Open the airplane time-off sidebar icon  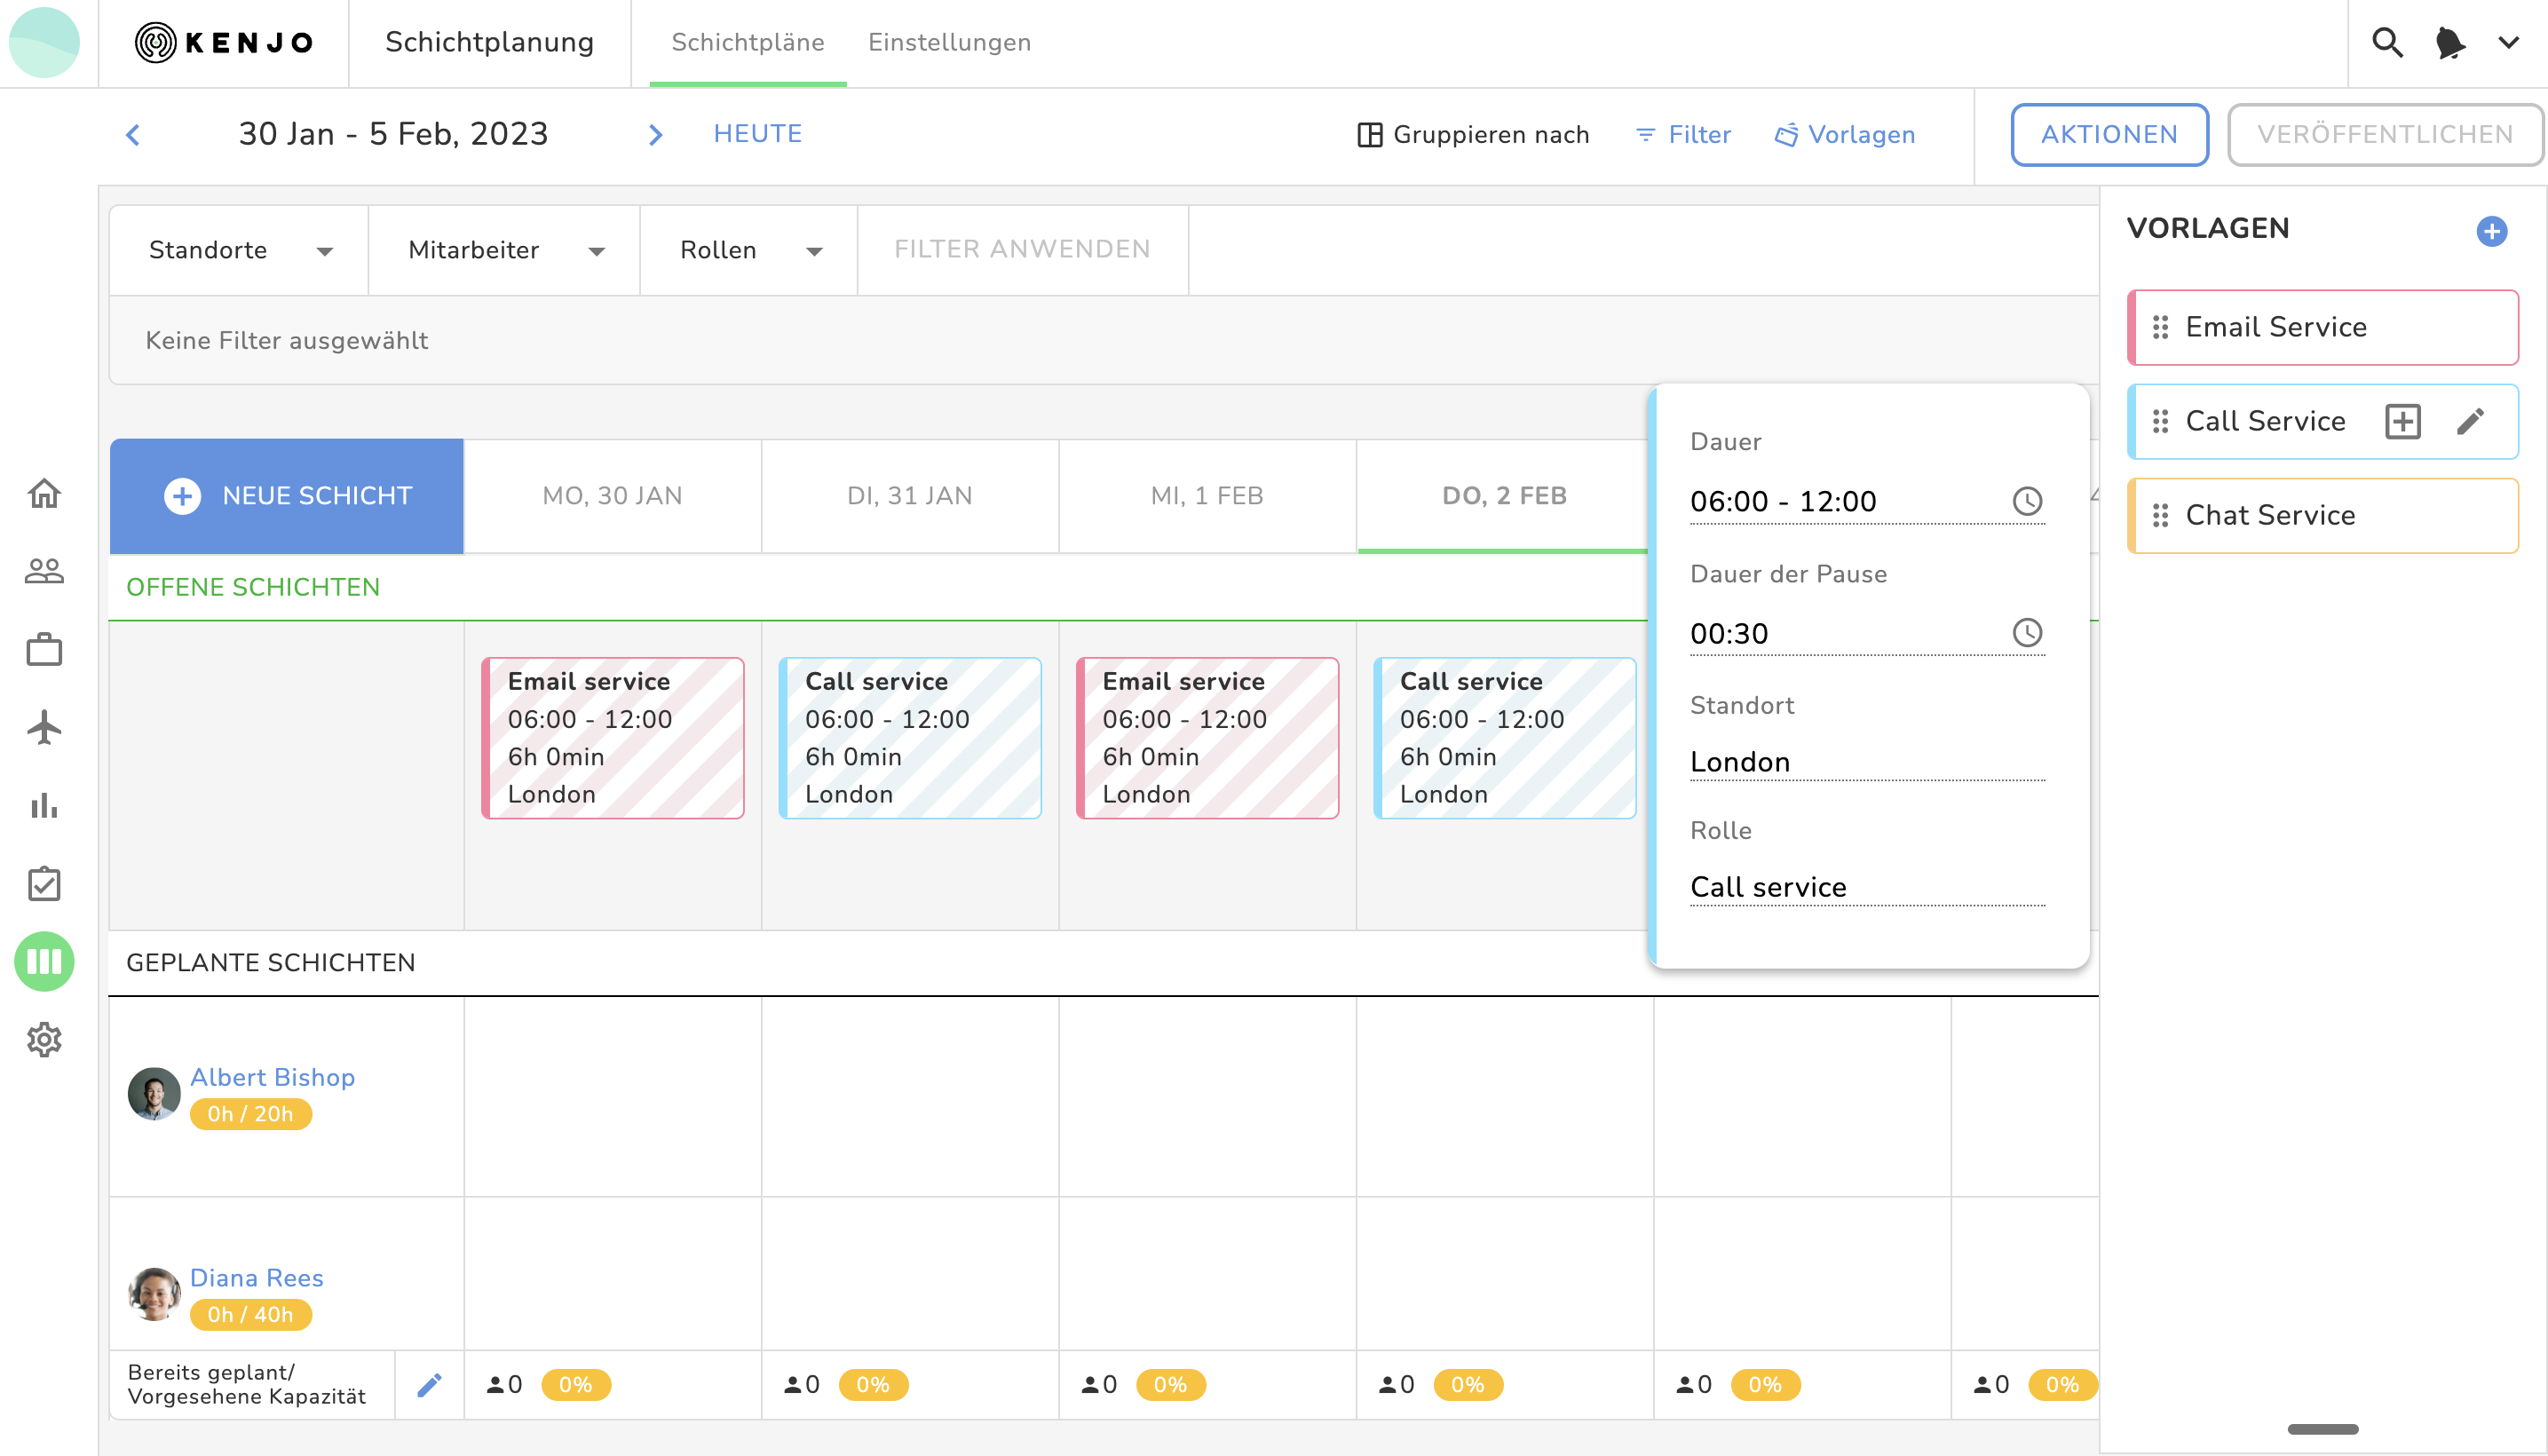(x=44, y=728)
